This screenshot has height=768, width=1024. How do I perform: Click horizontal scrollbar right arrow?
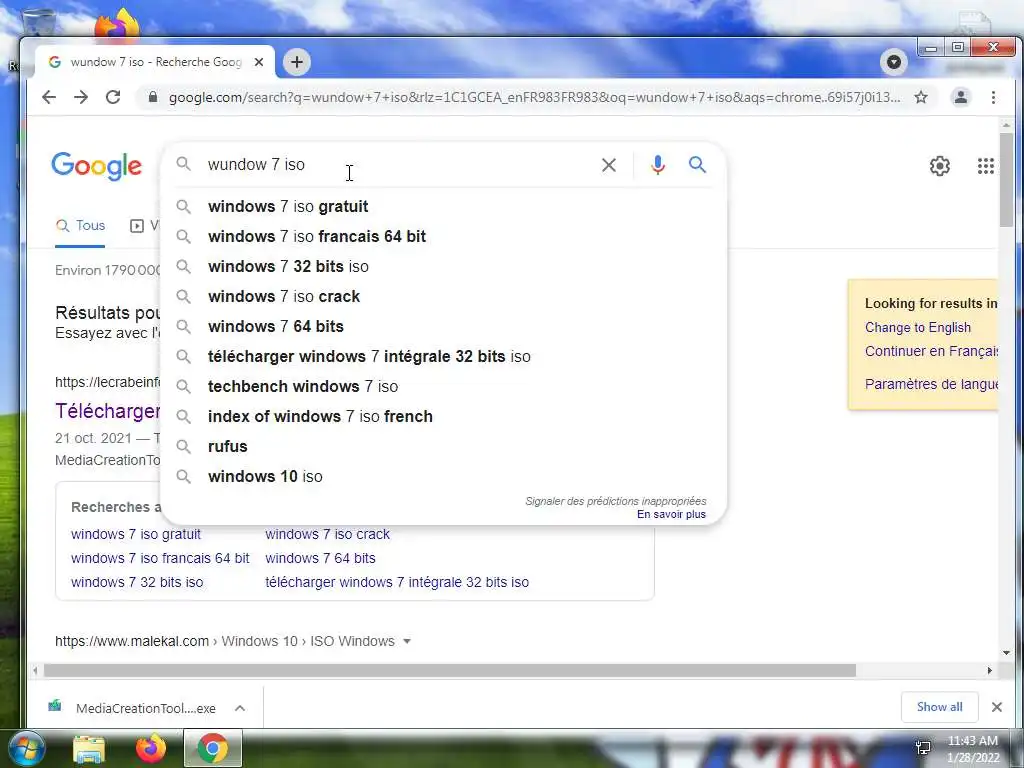click(x=989, y=671)
